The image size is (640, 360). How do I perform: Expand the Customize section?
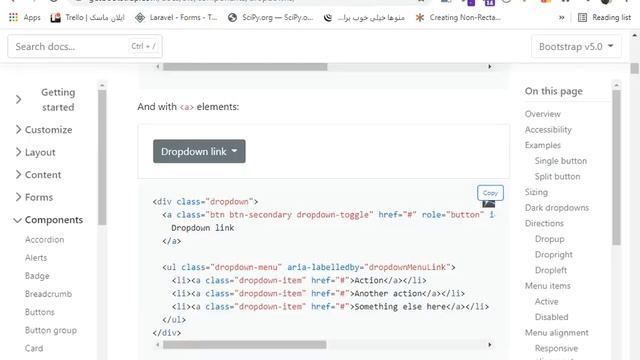(x=44, y=130)
